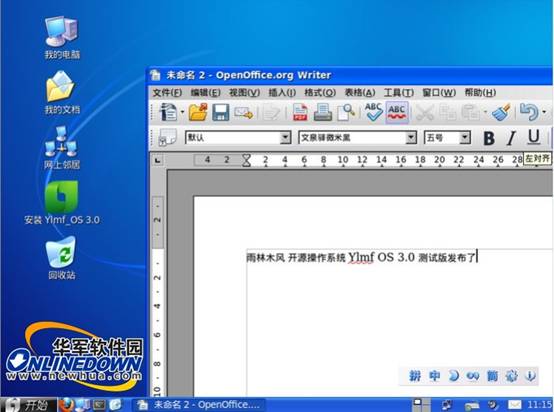
Task: Click the Save document floppy icon
Action: (220, 112)
